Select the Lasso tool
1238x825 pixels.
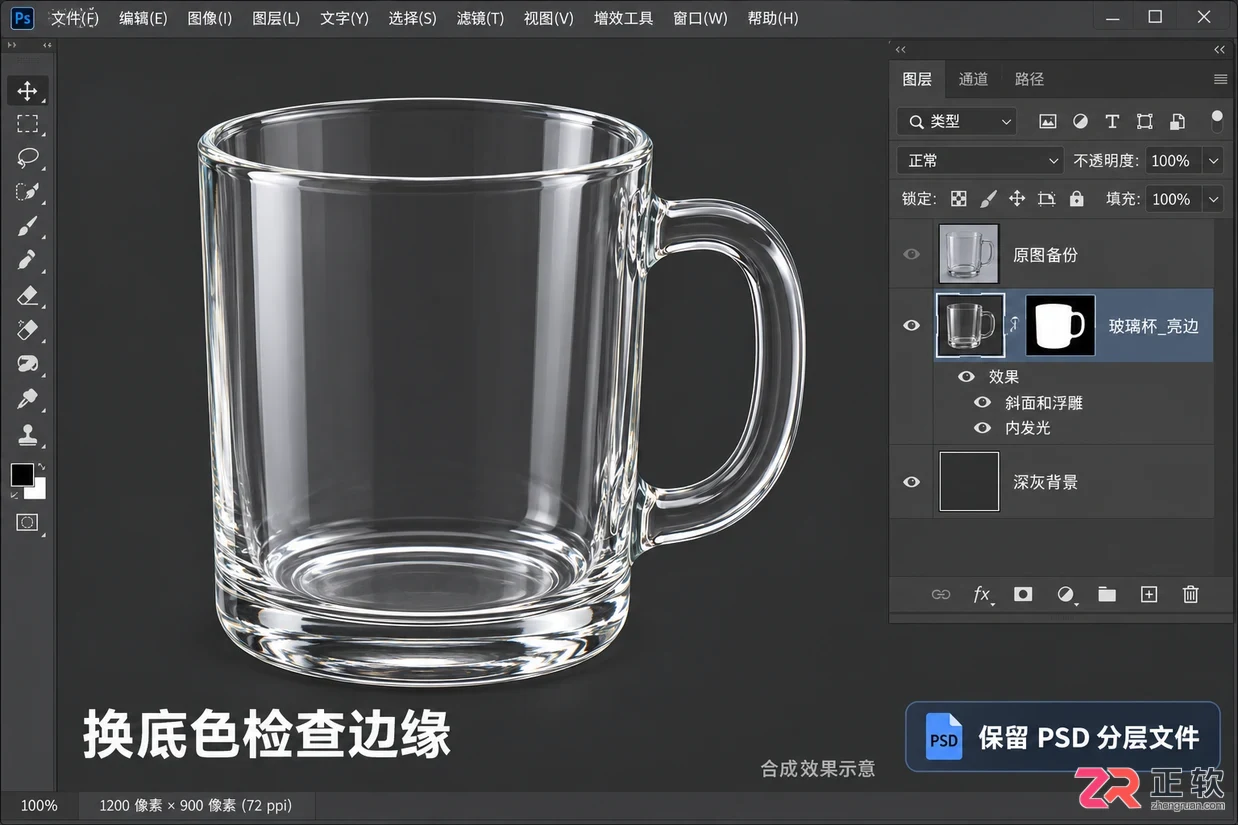coord(27,158)
